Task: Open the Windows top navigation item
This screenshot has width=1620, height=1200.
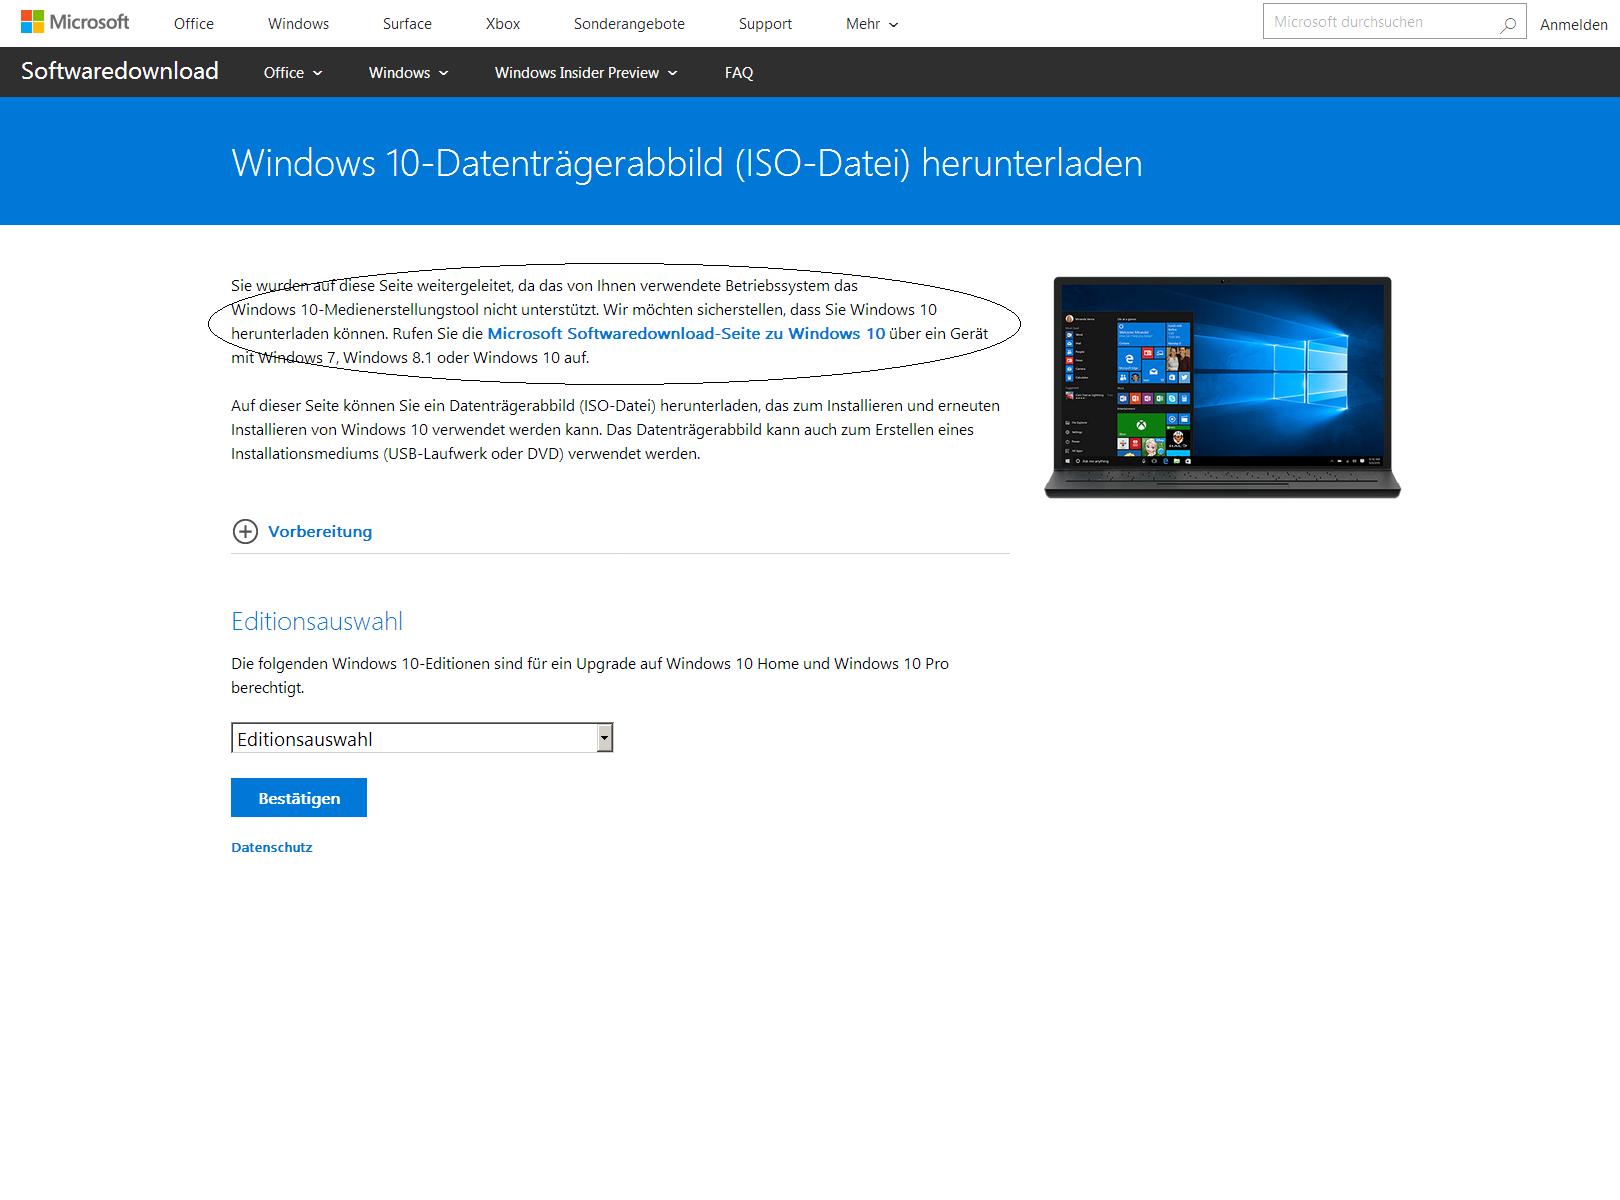Action: tap(298, 23)
